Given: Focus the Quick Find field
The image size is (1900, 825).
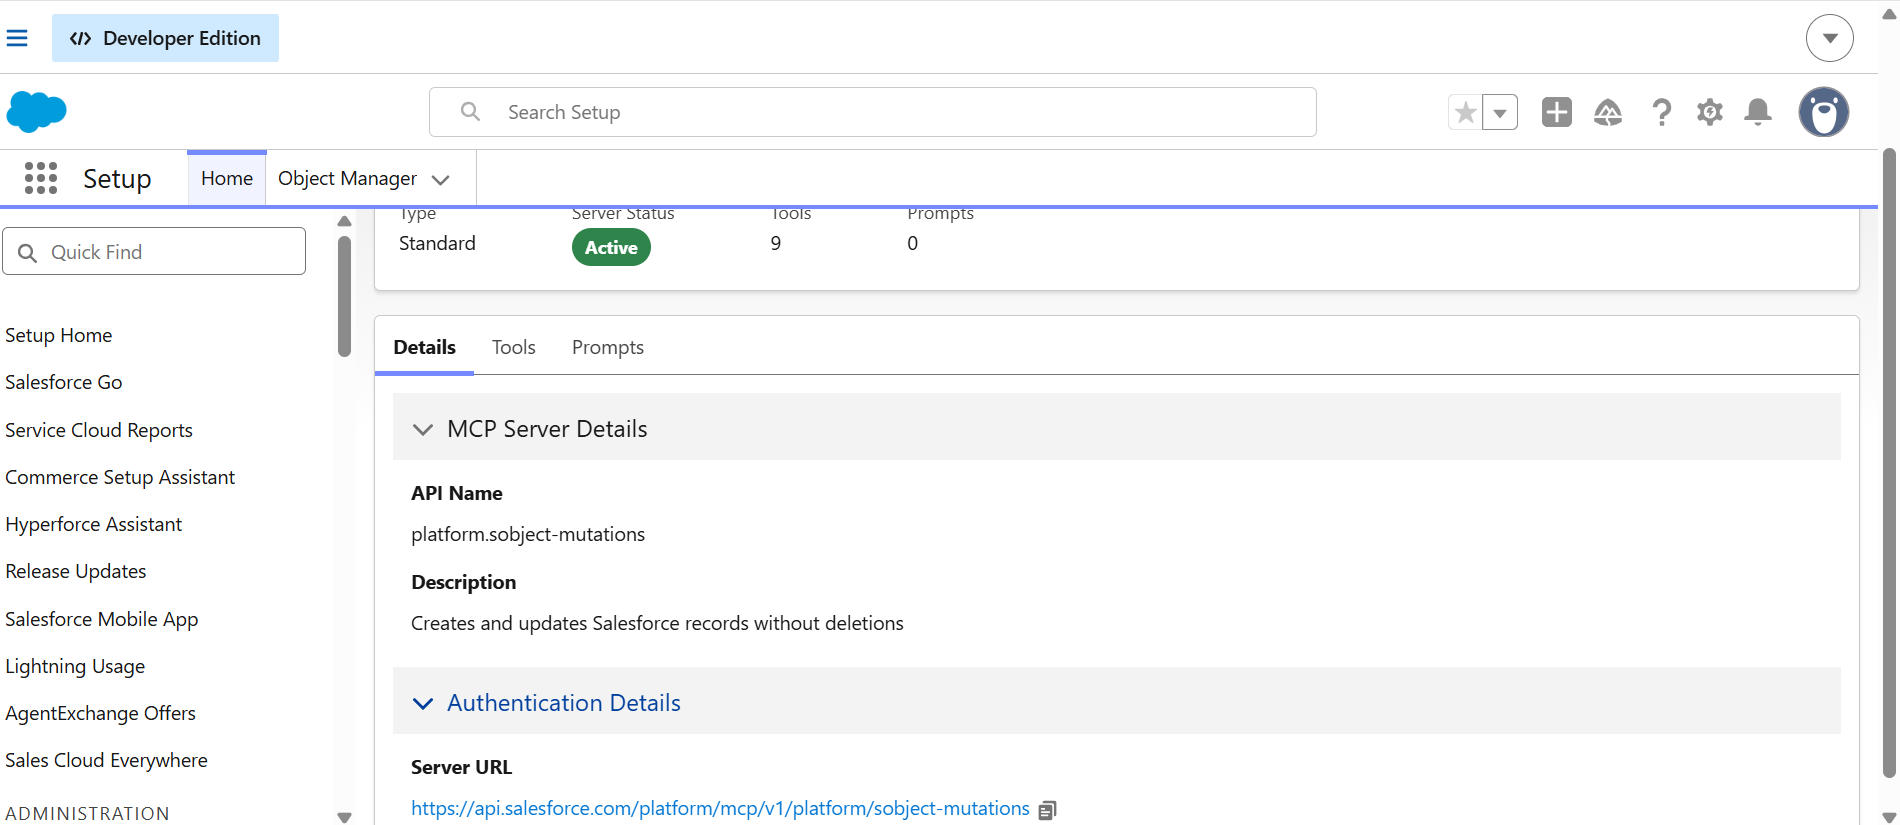Looking at the screenshot, I should point(154,251).
